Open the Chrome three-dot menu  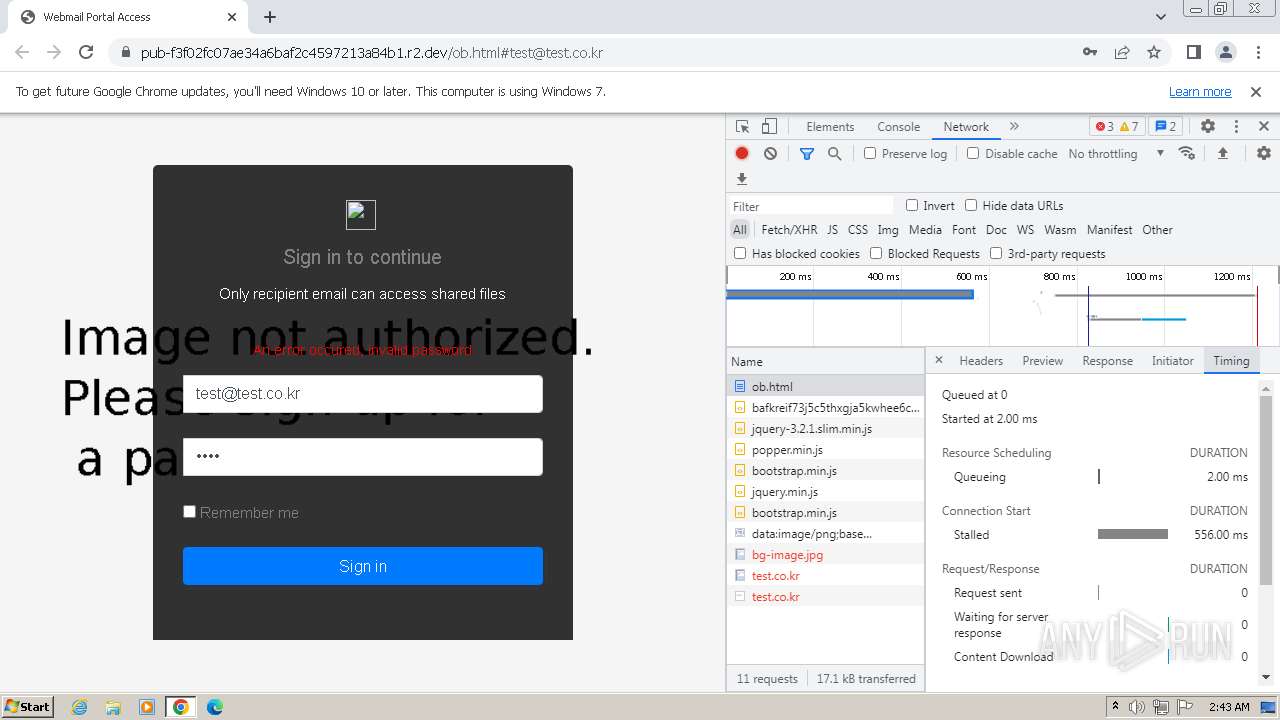1257,52
